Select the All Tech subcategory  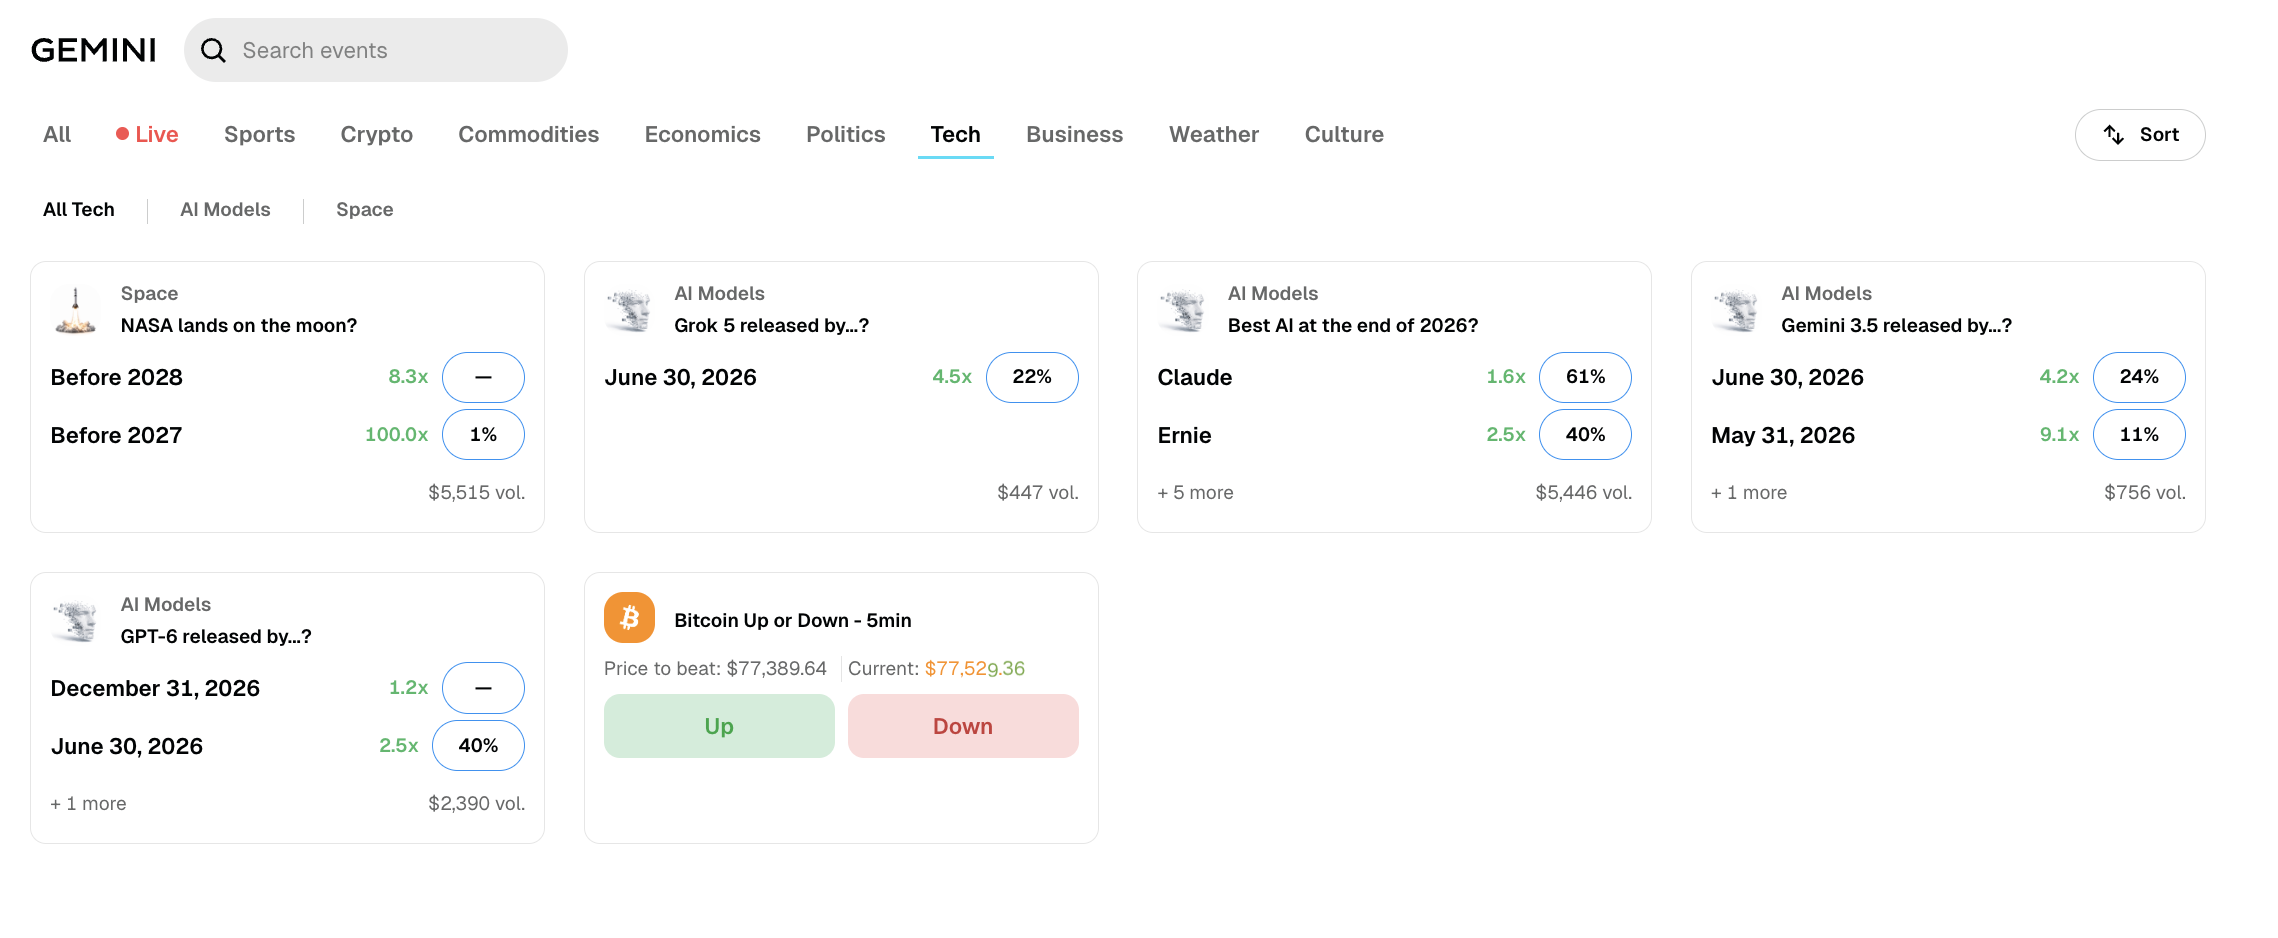[79, 210]
